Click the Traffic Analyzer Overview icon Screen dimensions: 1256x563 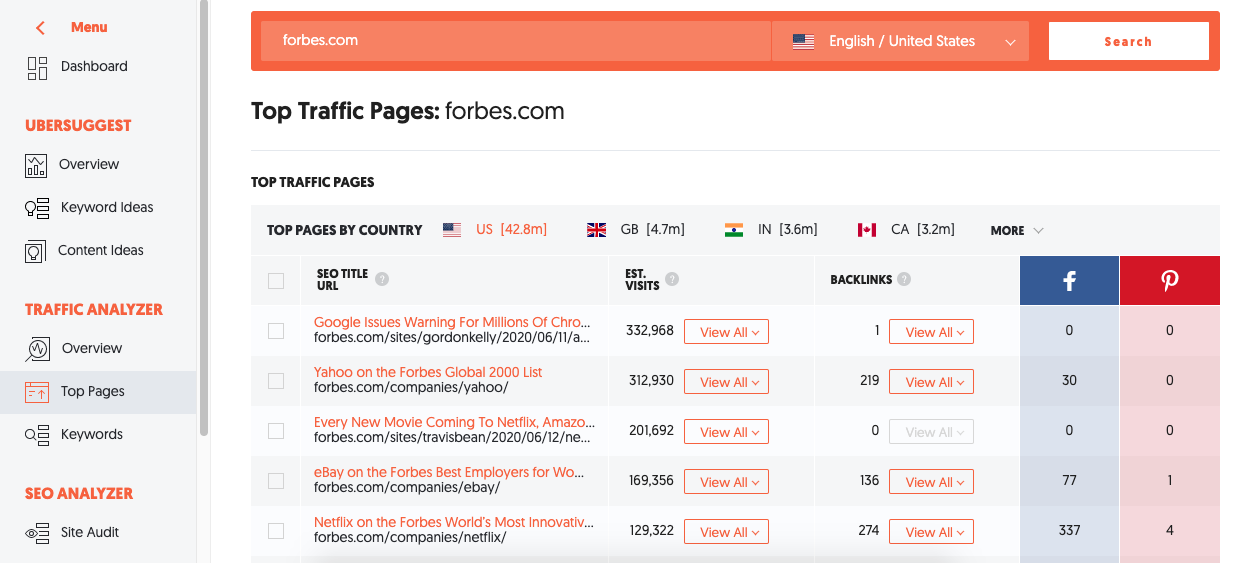click(x=37, y=349)
